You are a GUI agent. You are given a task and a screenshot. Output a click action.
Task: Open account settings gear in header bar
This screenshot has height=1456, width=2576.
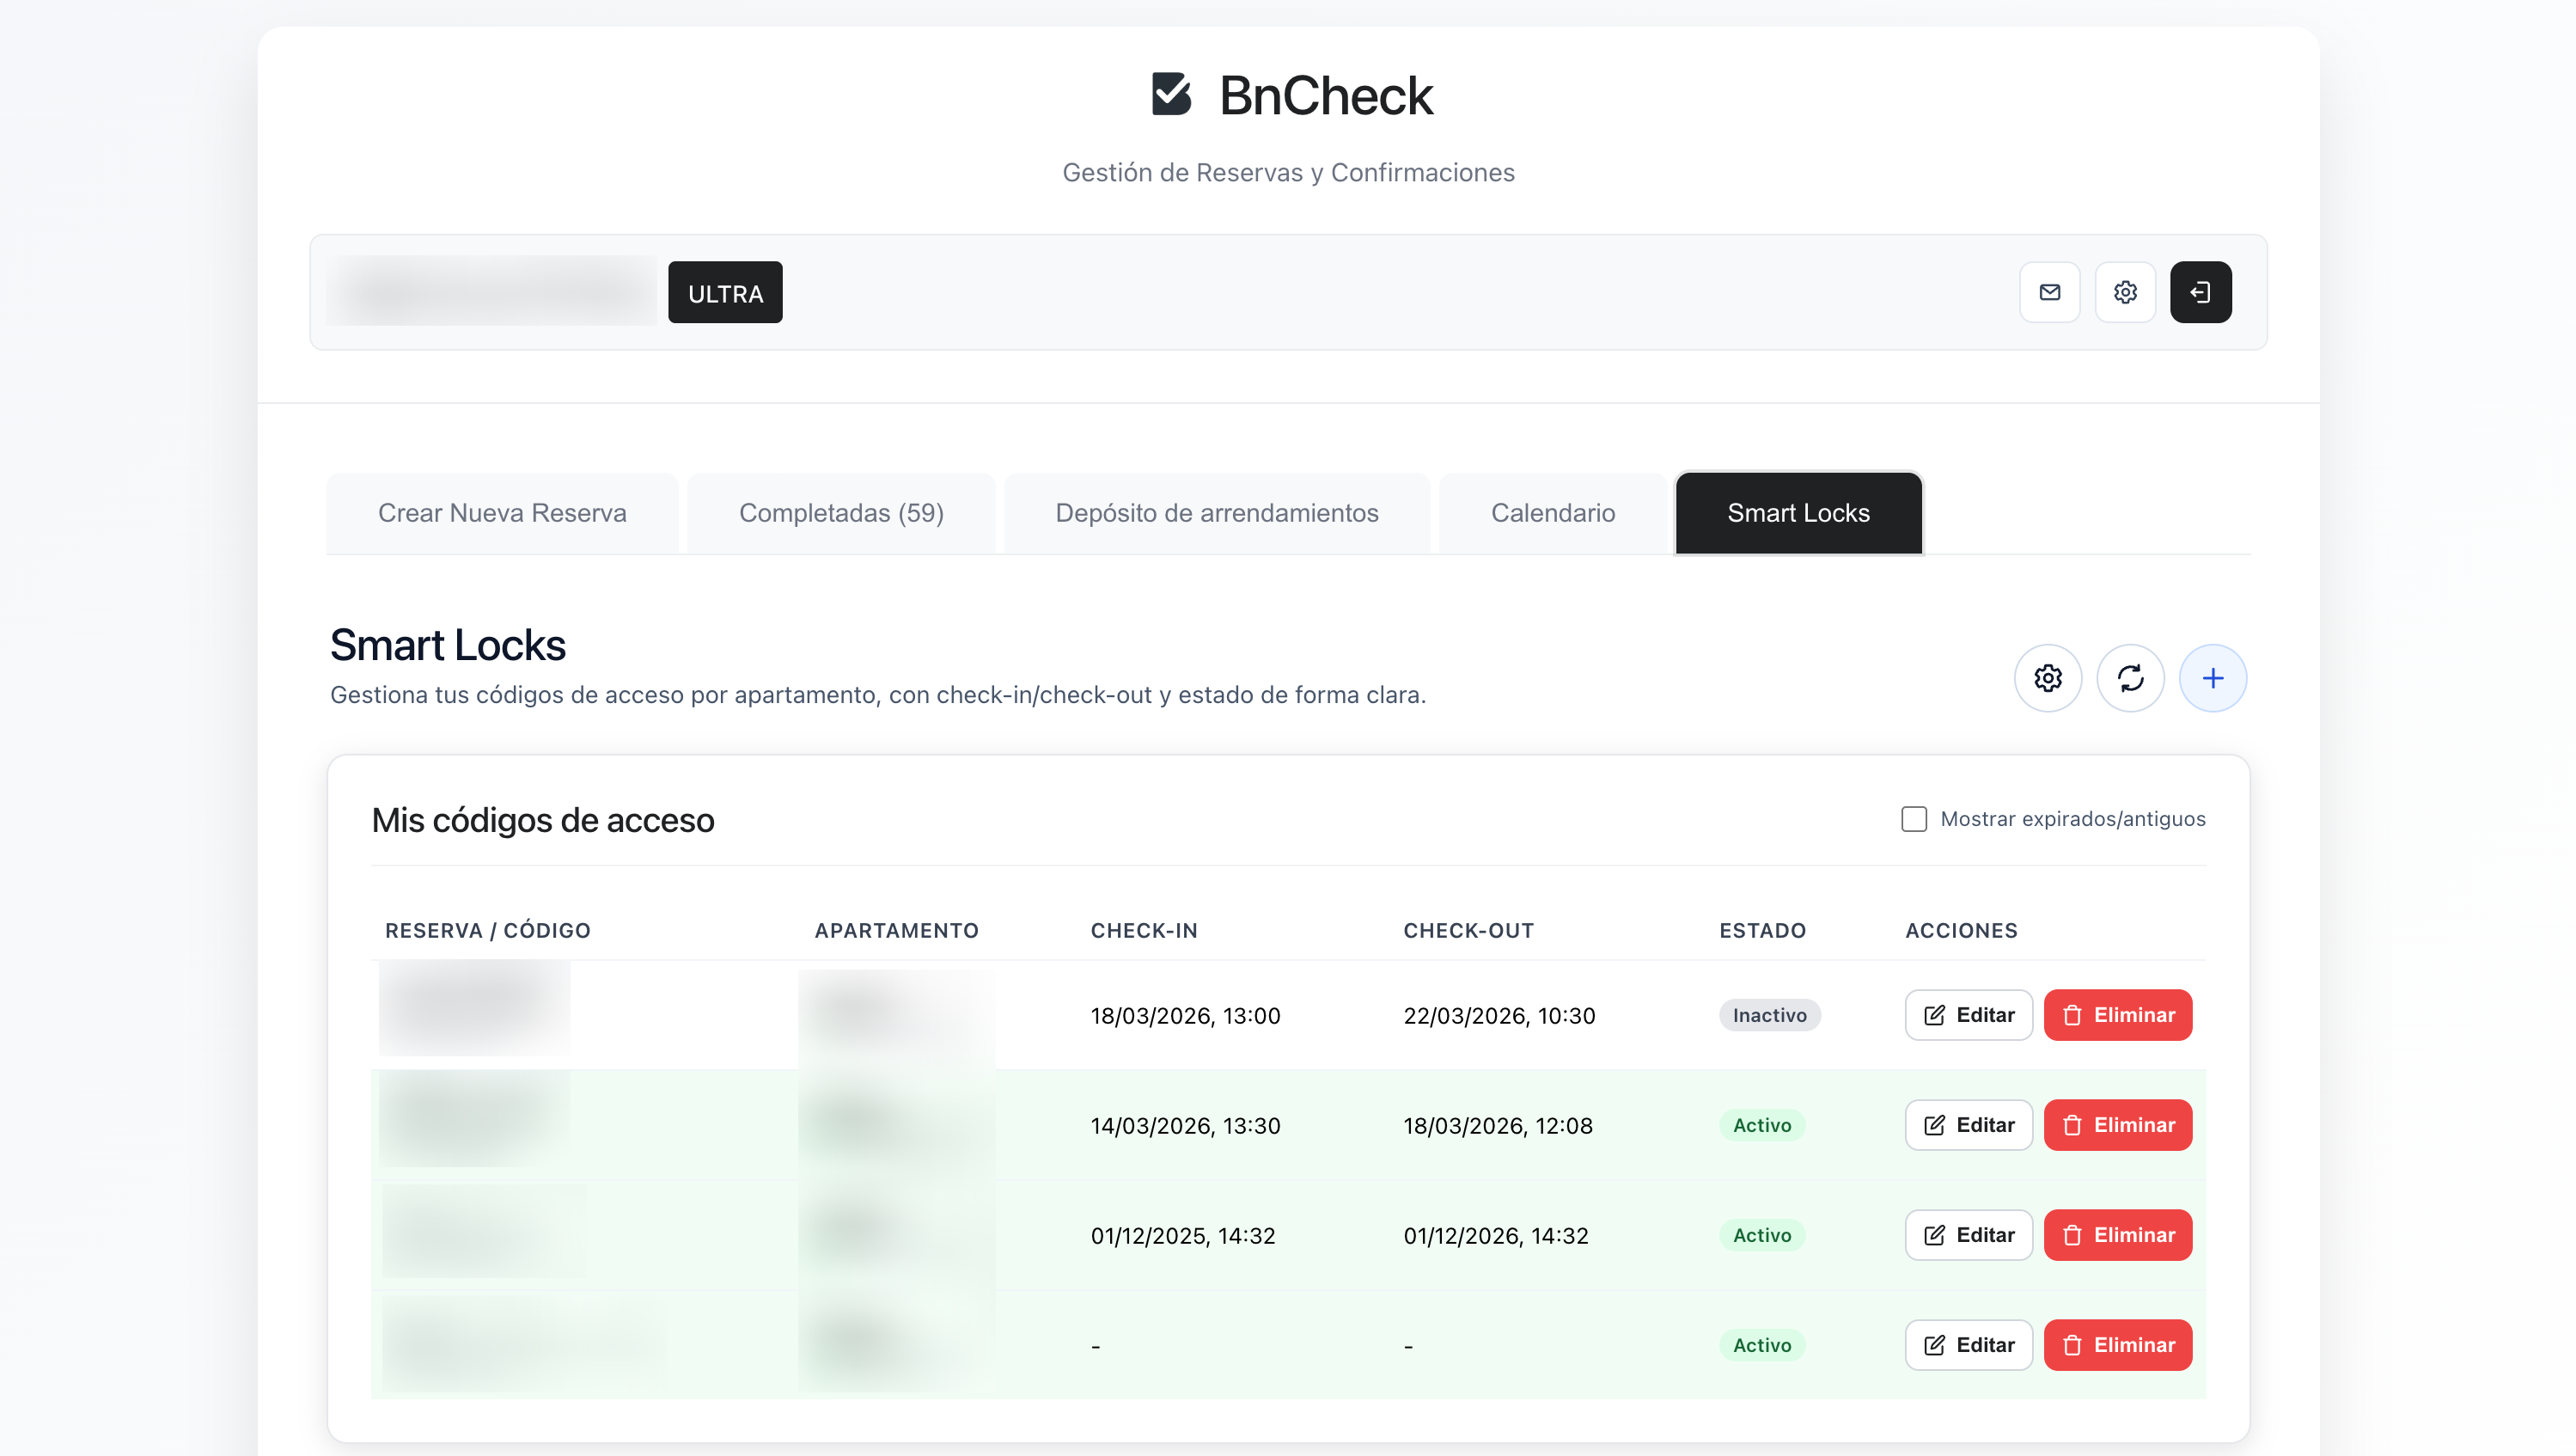(2125, 292)
